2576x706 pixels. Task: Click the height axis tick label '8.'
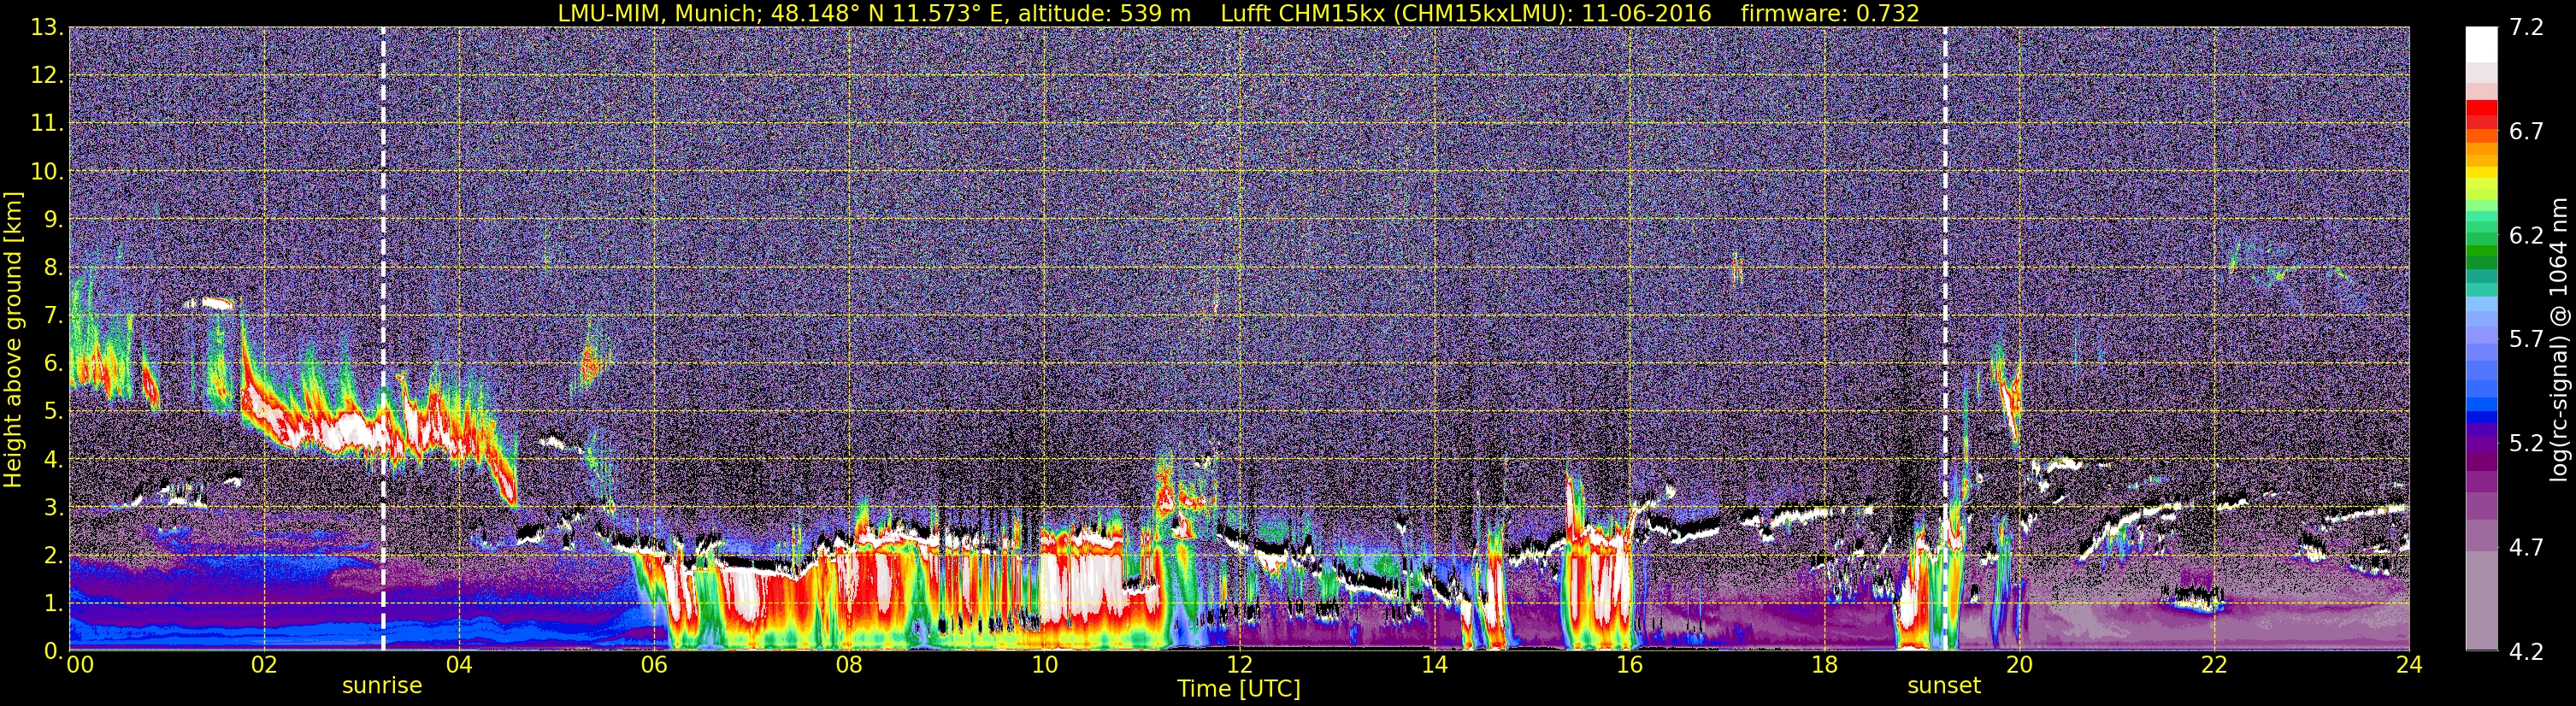point(53,267)
